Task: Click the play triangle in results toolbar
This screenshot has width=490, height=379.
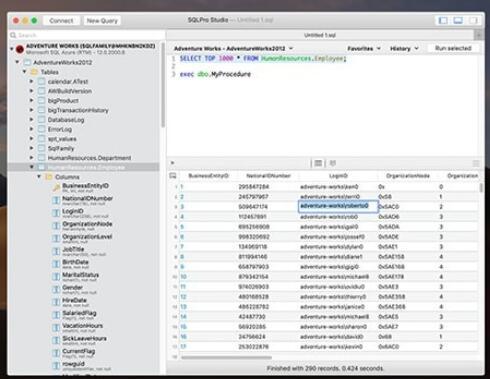Action: coord(173,163)
